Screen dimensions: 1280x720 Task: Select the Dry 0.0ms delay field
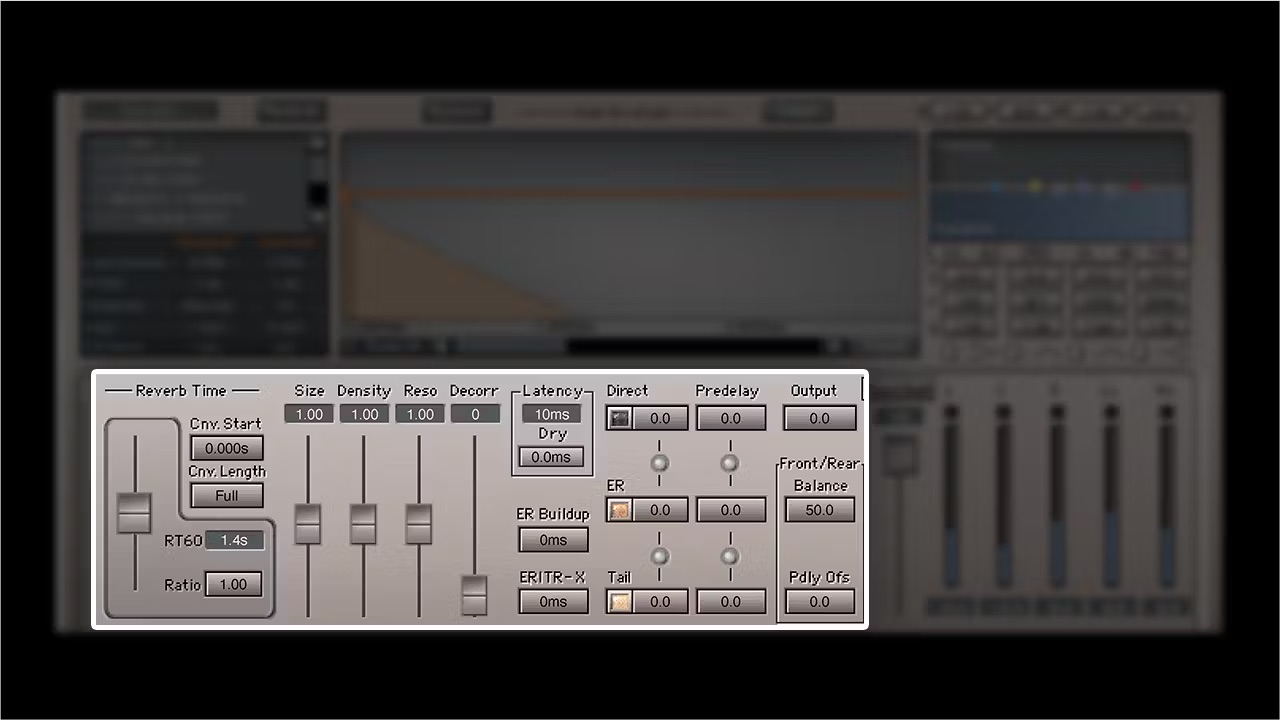pyautogui.click(x=551, y=457)
